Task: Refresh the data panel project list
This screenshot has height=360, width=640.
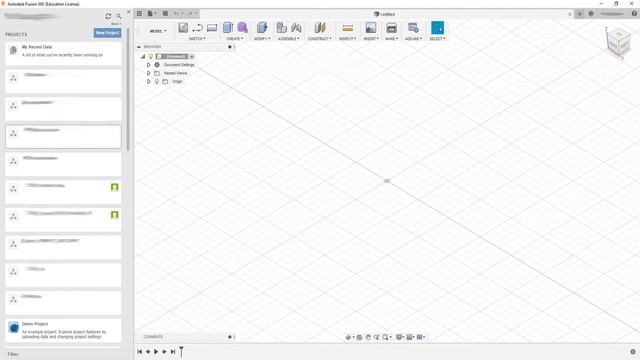Action: tap(108, 16)
